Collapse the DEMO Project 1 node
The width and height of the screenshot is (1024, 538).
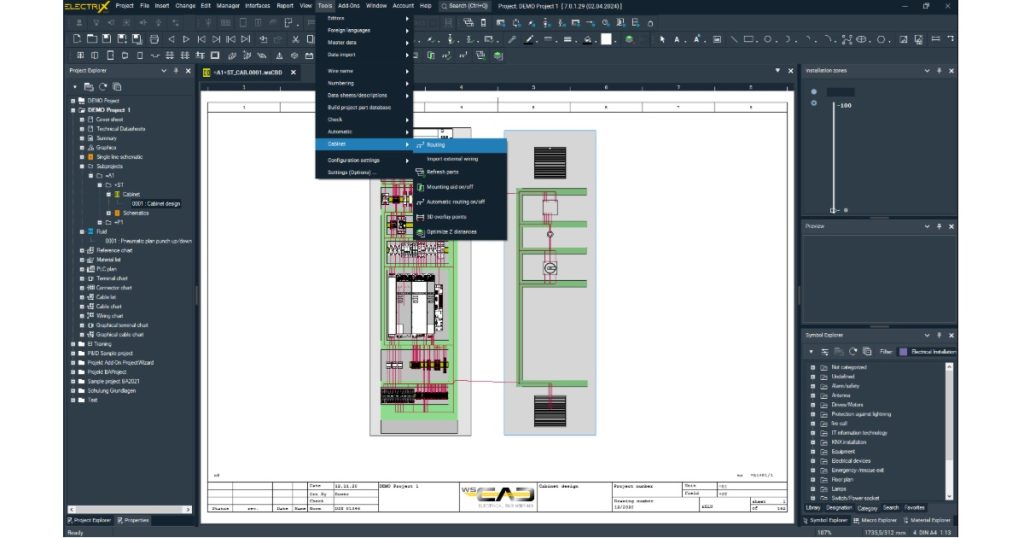(x=73, y=110)
